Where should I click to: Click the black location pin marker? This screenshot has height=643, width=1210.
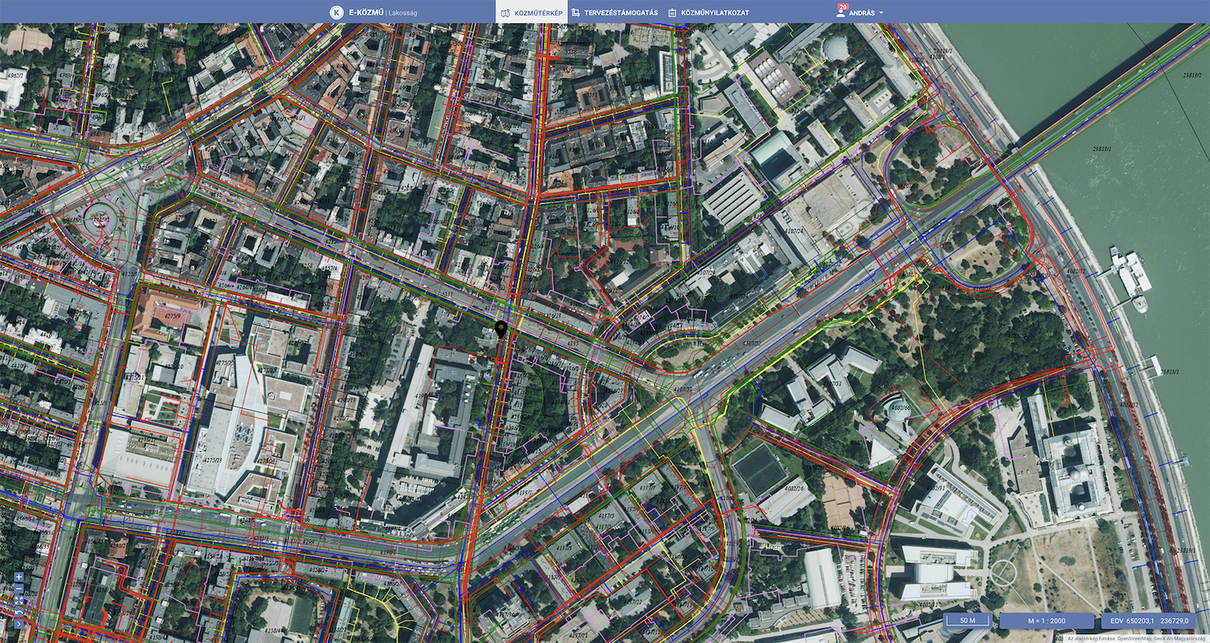[501, 331]
